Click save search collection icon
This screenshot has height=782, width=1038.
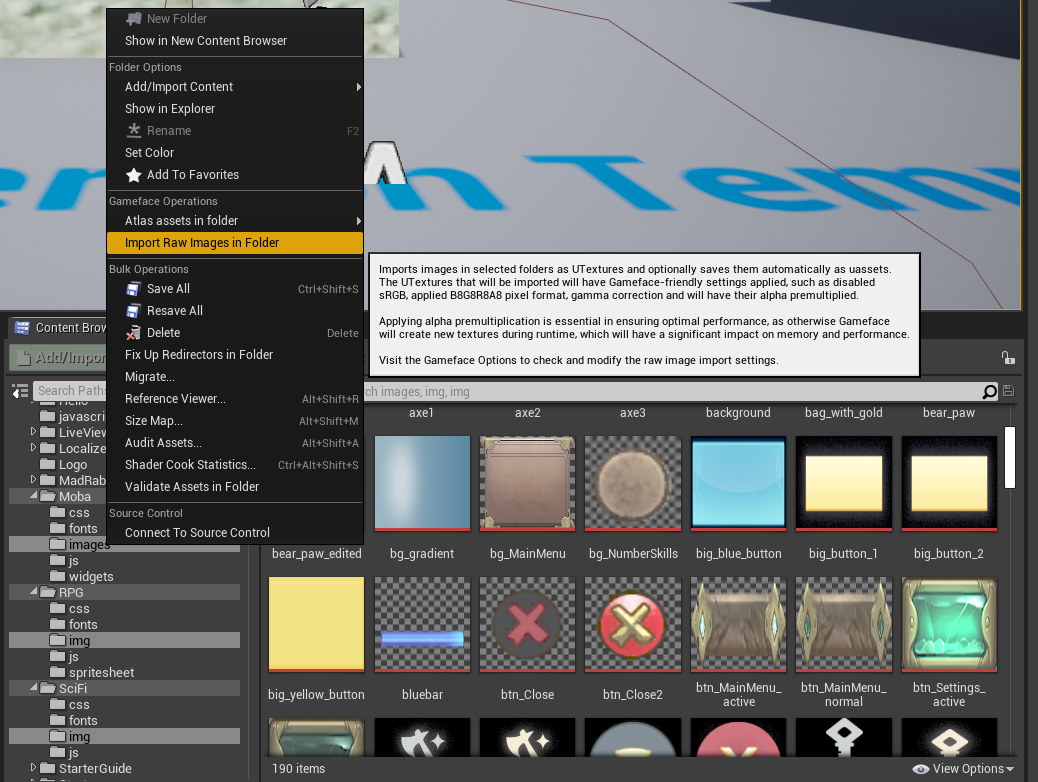[x=1008, y=391]
